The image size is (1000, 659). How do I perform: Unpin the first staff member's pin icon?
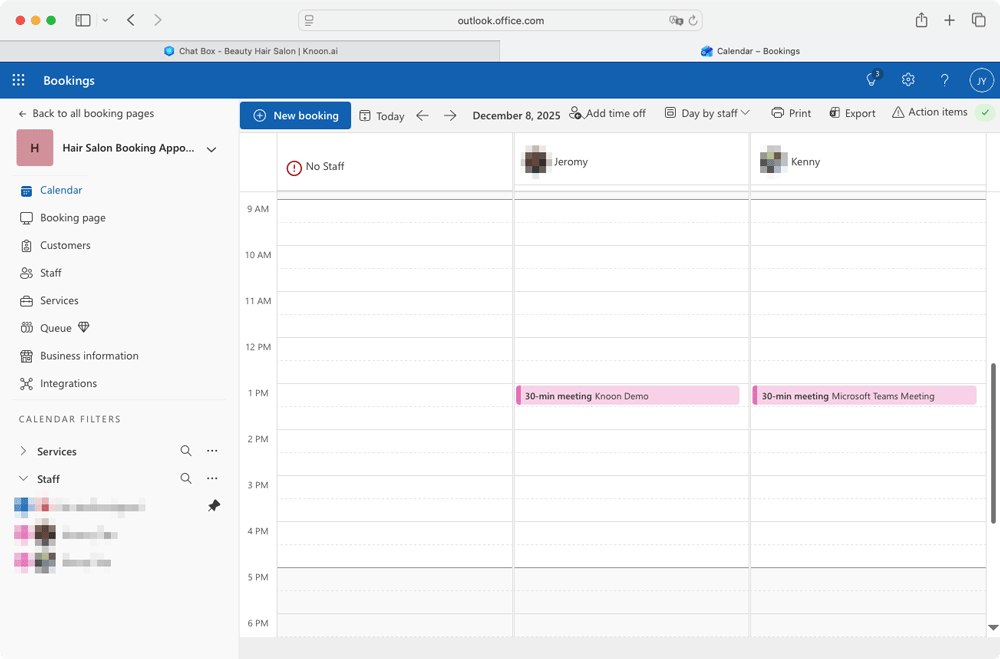click(x=213, y=505)
